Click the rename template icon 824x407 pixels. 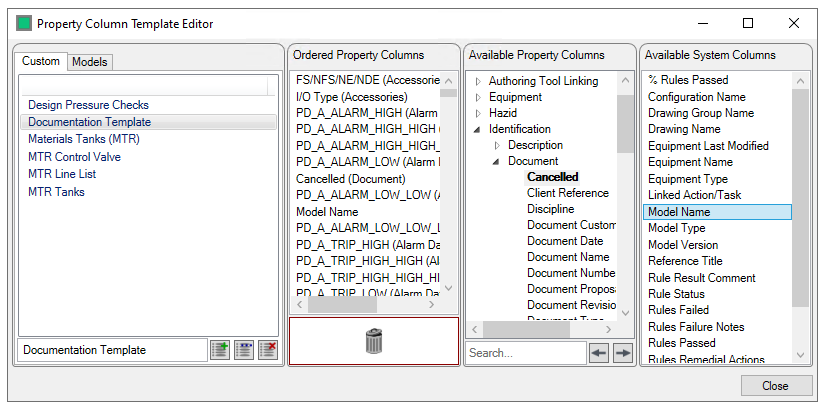[x=243, y=350]
